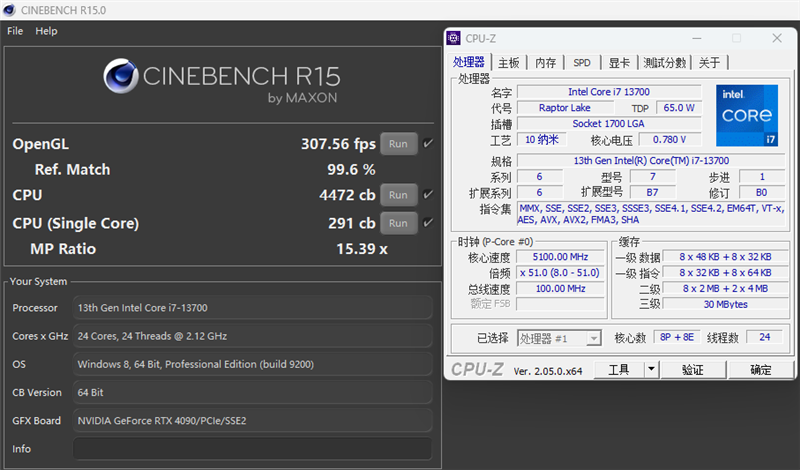Toggle the OpenGL test checkbox
Screen dimensions: 800x470
(x=428, y=143)
